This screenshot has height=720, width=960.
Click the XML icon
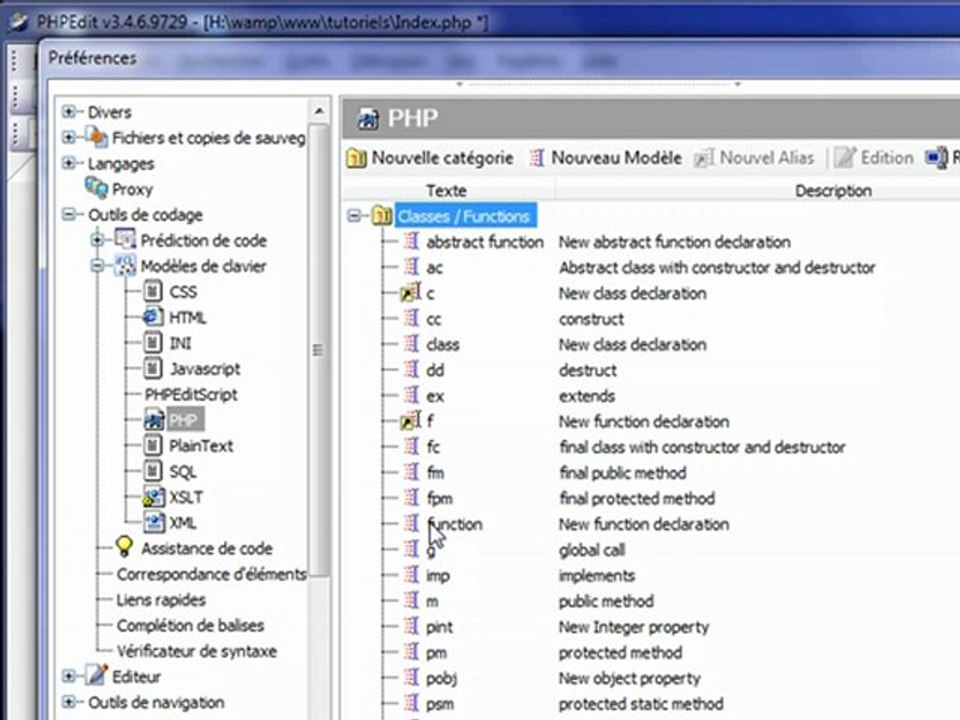click(x=154, y=522)
